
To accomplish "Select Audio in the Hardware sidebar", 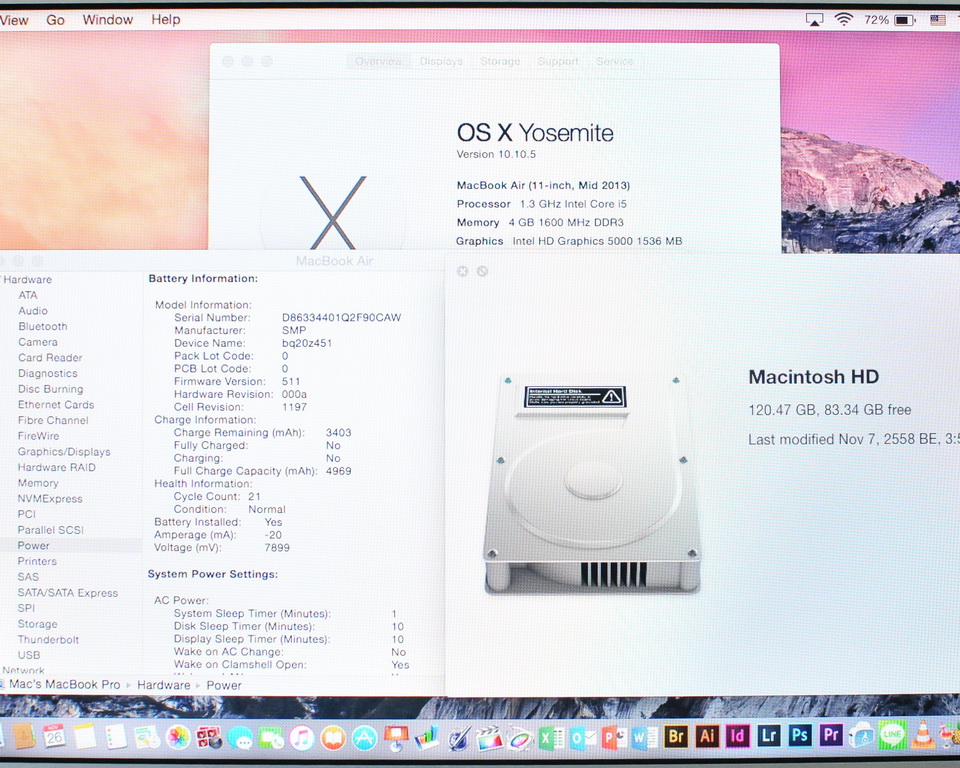I will (x=32, y=311).
